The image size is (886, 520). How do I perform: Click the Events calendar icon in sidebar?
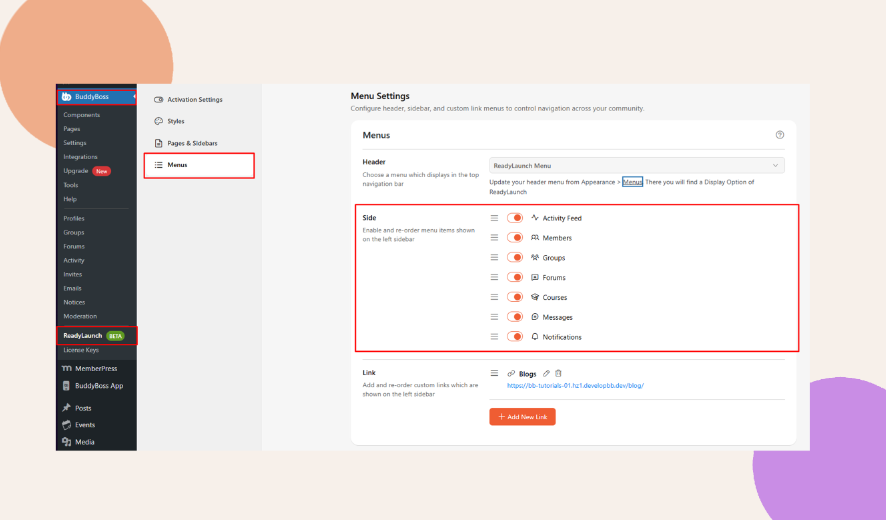66,425
